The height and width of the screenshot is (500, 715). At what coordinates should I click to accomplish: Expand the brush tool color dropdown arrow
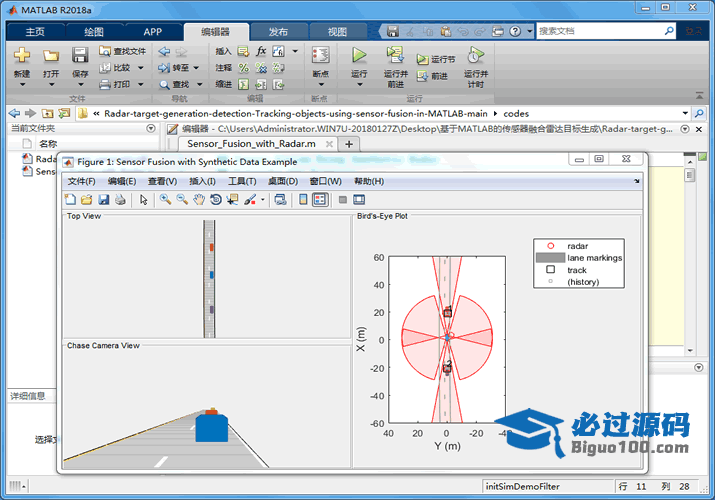263,200
